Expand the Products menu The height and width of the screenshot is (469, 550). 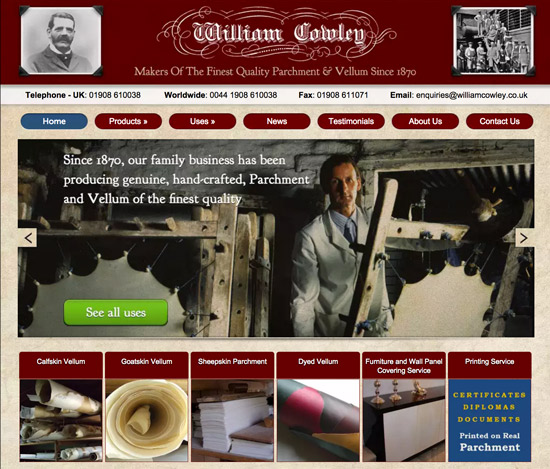[x=128, y=121]
